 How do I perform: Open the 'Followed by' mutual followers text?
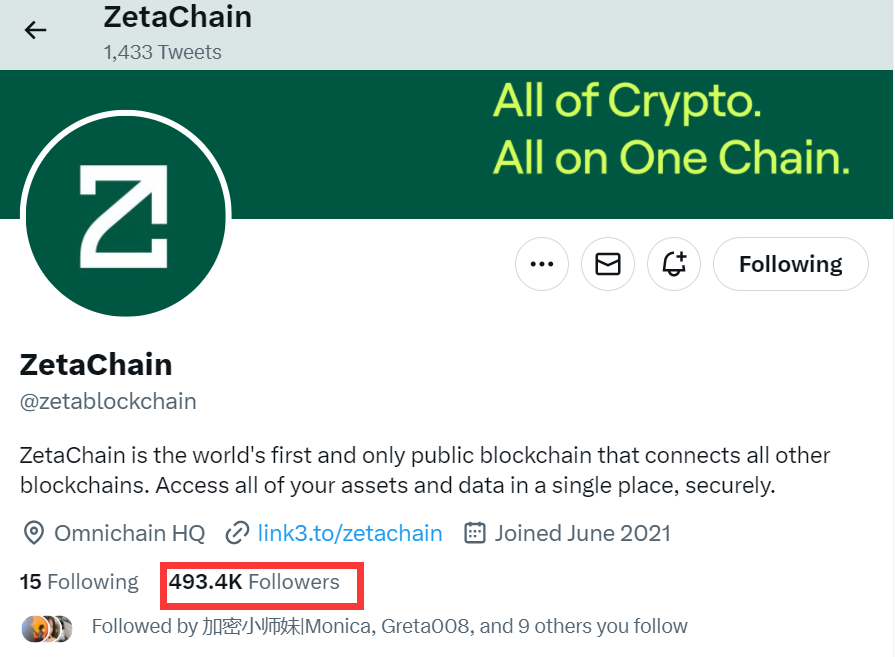[389, 627]
